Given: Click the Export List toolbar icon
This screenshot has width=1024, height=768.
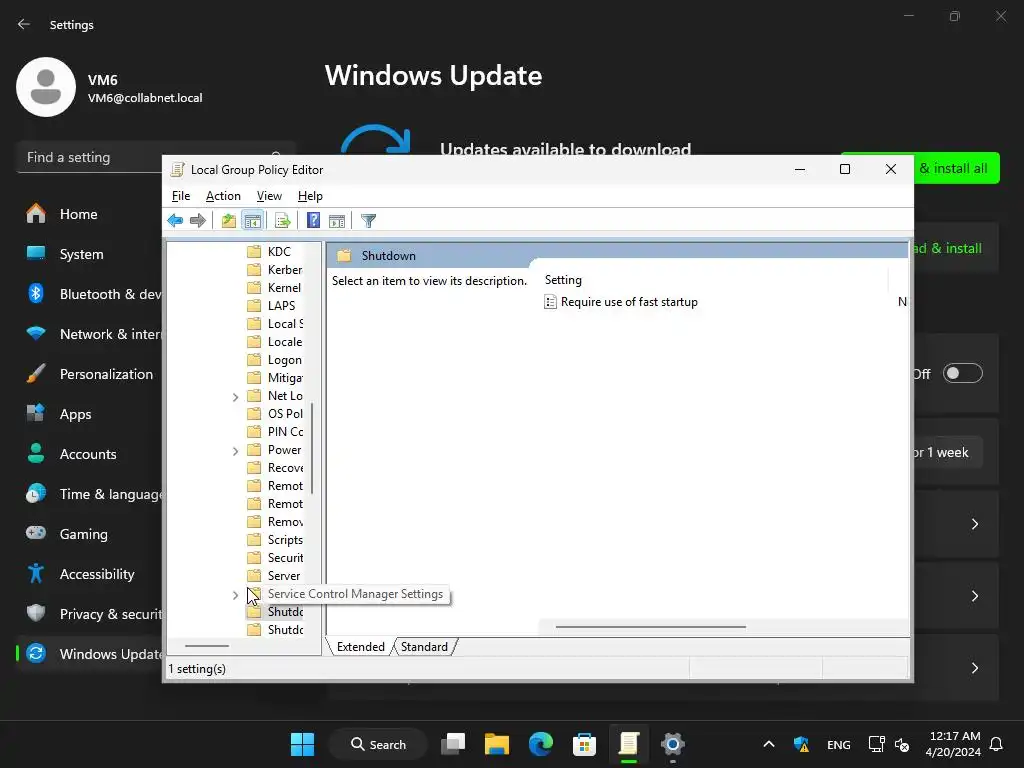Looking at the screenshot, I should pyautogui.click(x=283, y=221).
